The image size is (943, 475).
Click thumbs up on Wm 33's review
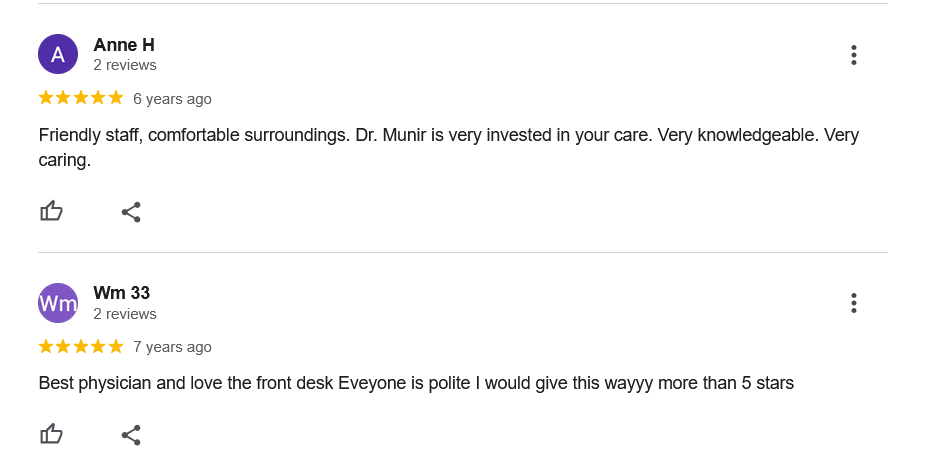[x=51, y=434]
